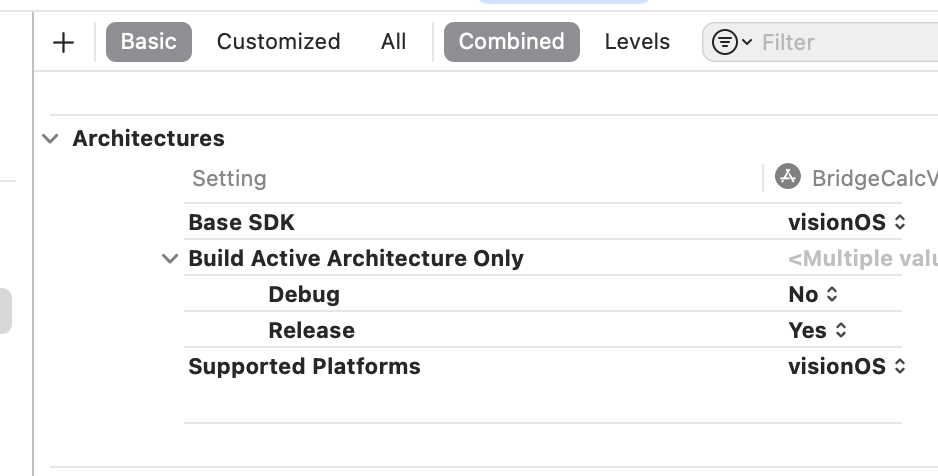Image resolution: width=938 pixels, height=476 pixels.
Task: Open the Release value Yes popup
Action: pos(817,330)
